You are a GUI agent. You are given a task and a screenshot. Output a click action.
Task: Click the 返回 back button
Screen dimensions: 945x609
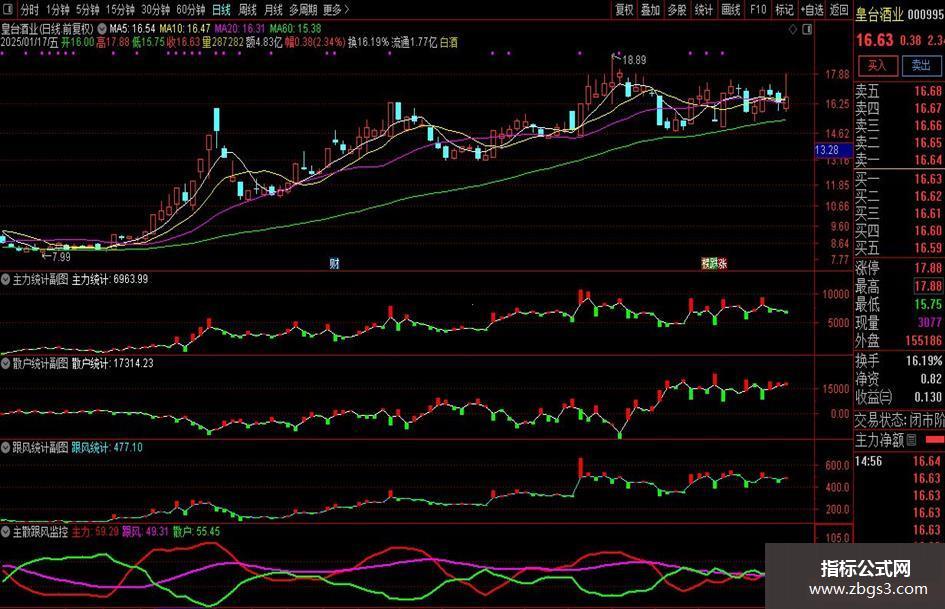pos(839,10)
